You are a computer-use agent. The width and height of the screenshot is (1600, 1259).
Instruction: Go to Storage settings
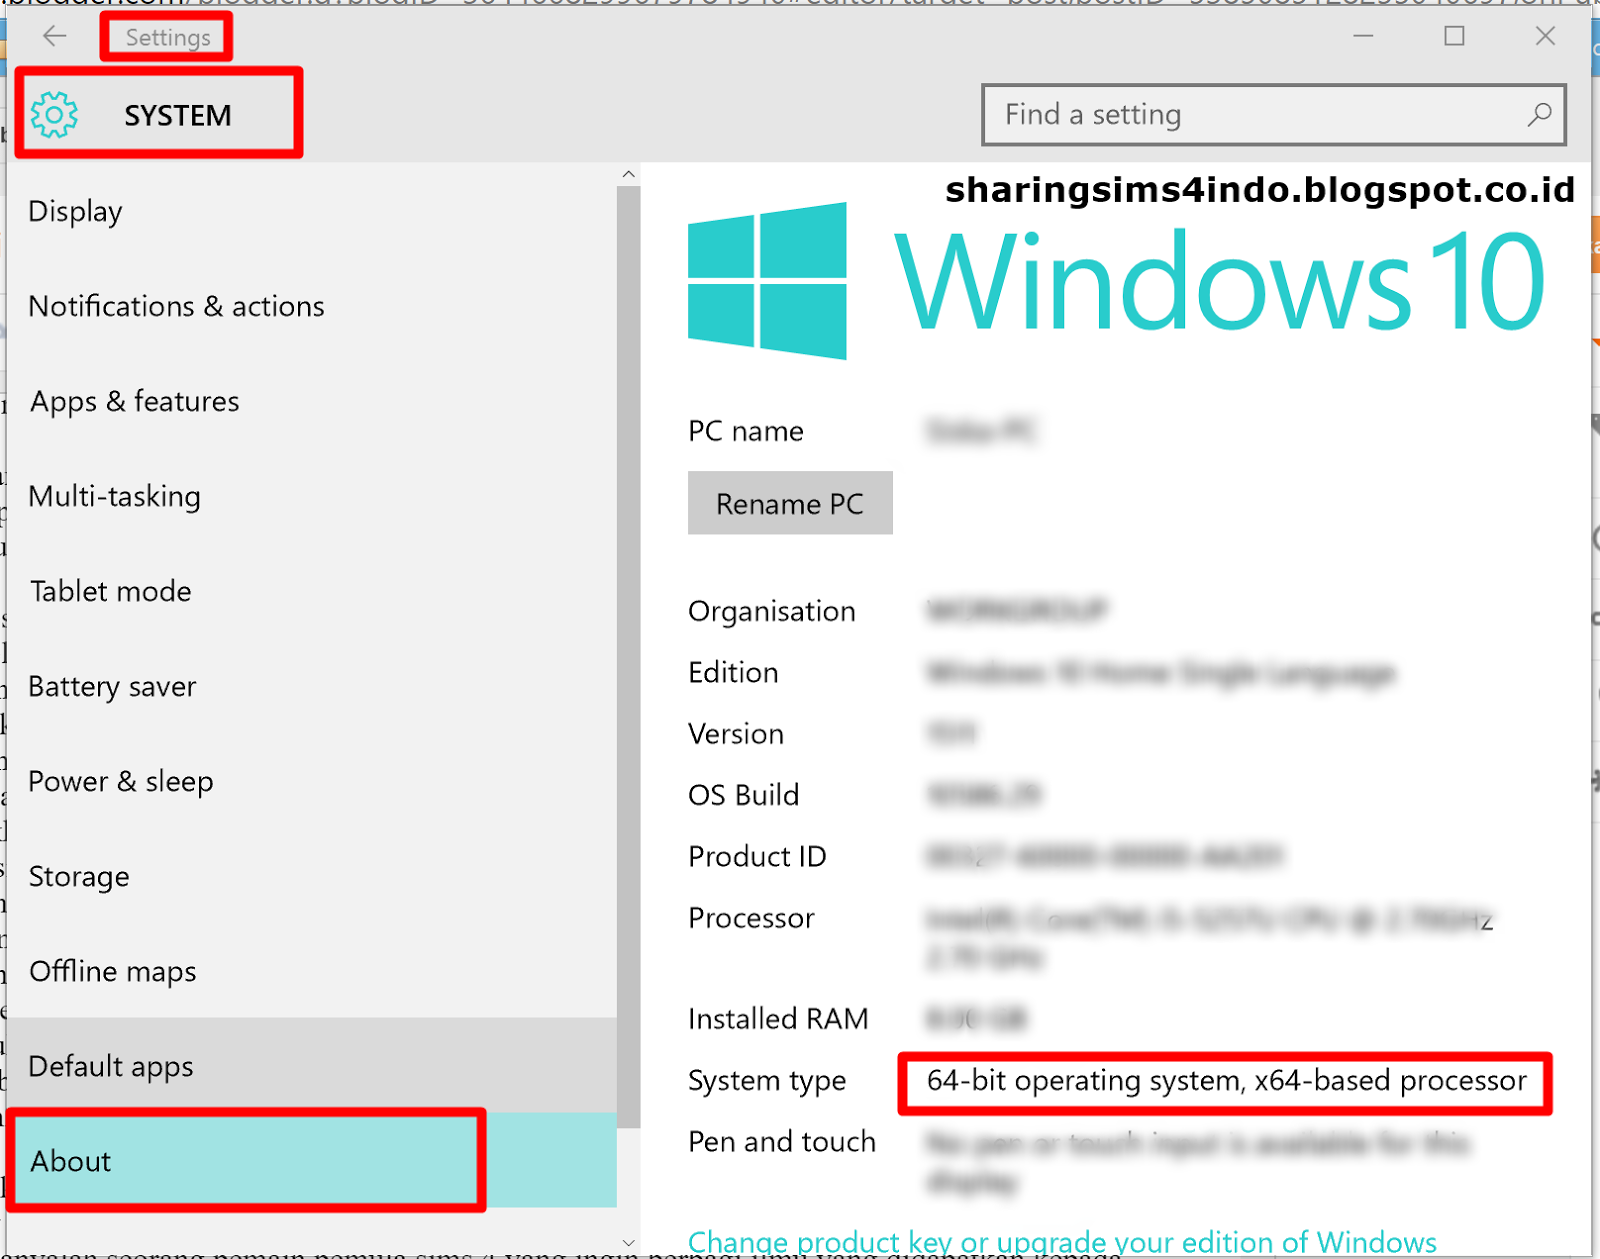coord(312,876)
